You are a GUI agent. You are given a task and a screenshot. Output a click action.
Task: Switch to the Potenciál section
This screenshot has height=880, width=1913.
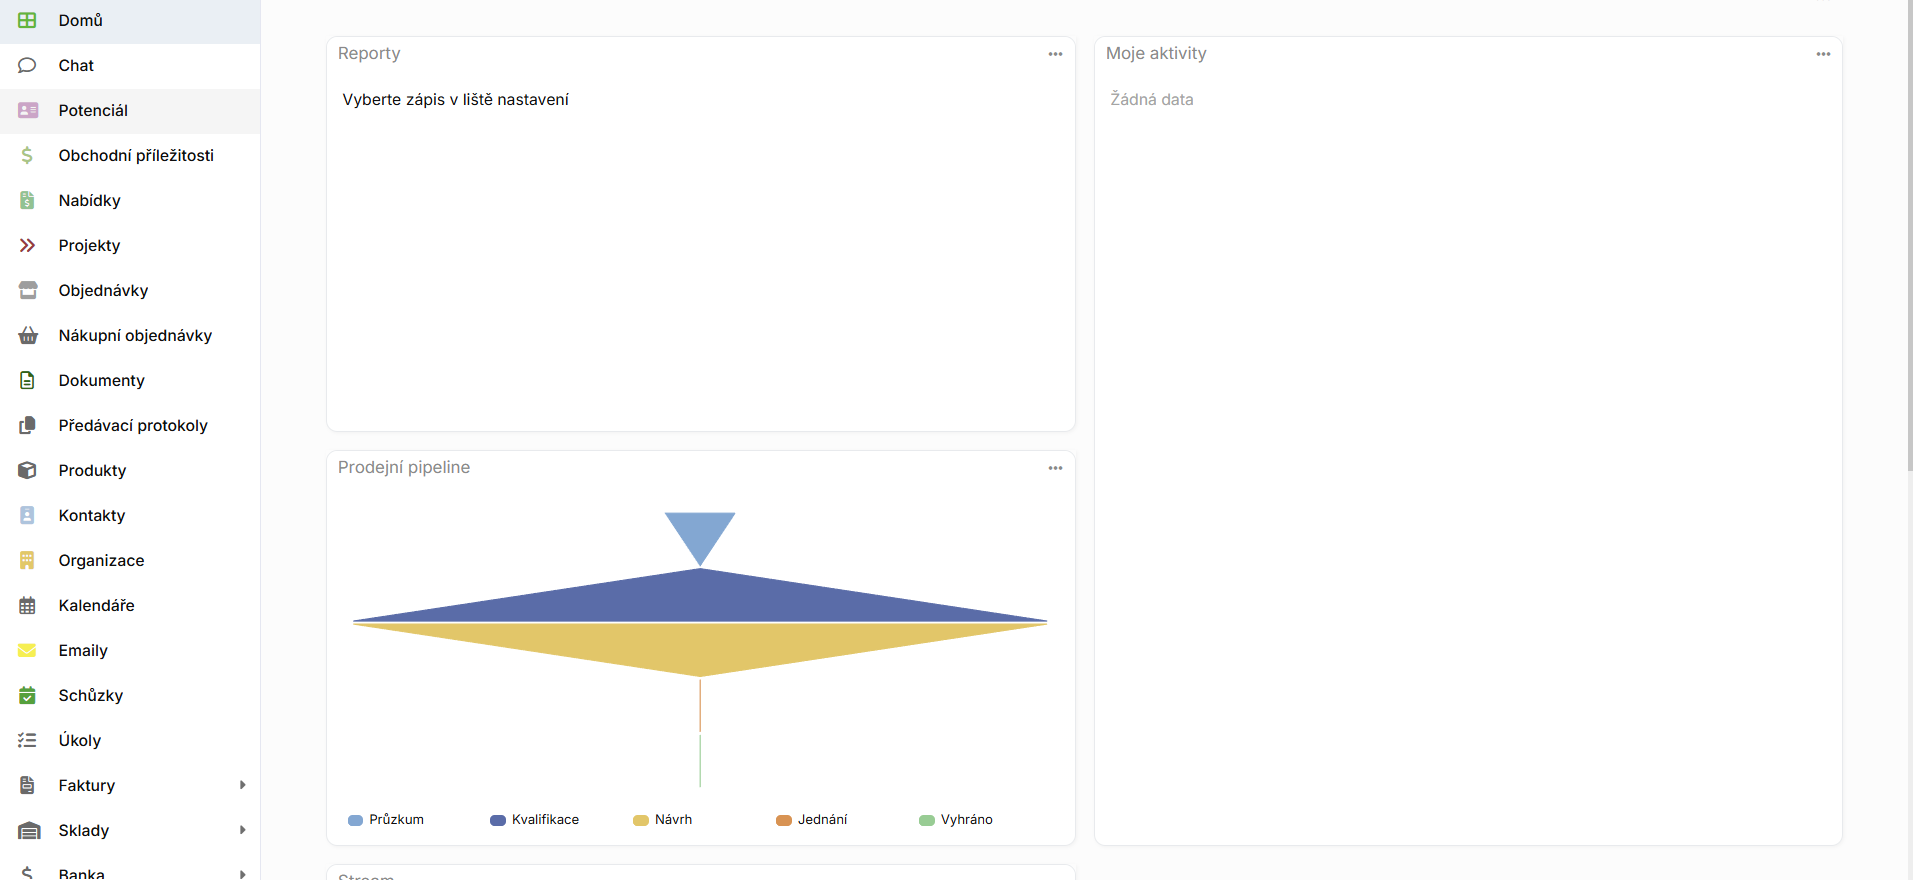93,110
